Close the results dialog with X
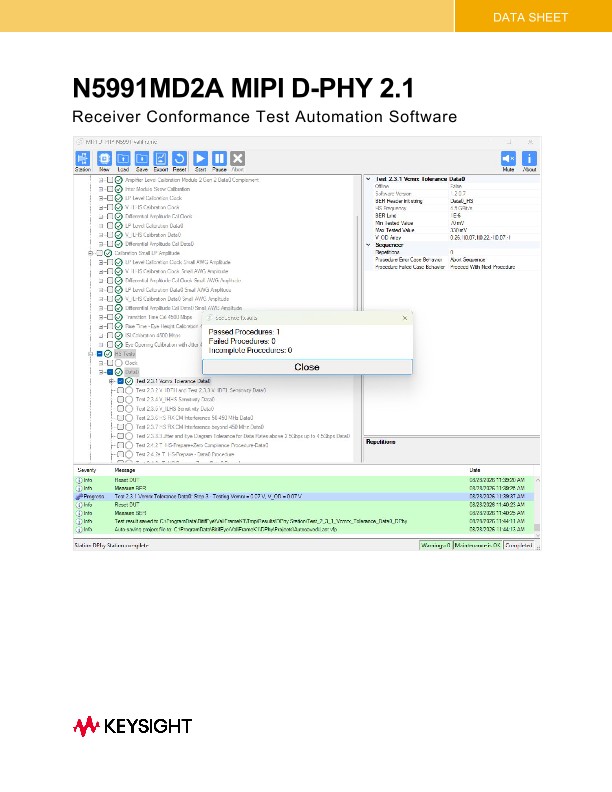The width and height of the screenshot is (612, 792). pos(404,318)
